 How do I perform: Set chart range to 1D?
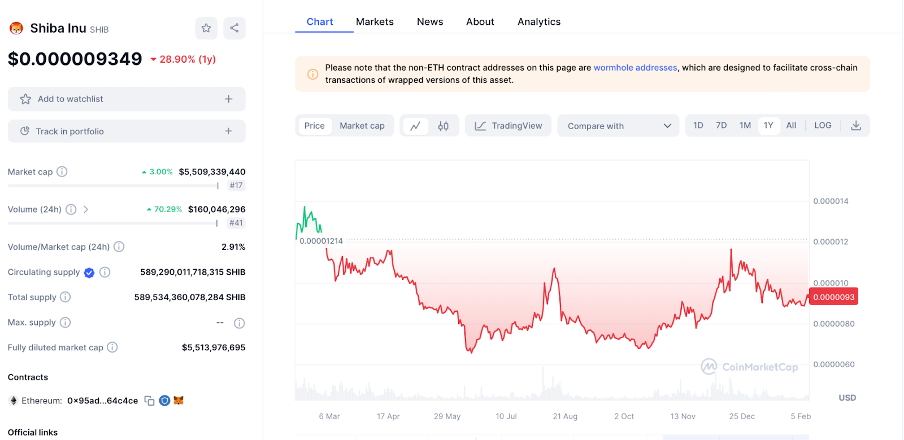(698, 125)
